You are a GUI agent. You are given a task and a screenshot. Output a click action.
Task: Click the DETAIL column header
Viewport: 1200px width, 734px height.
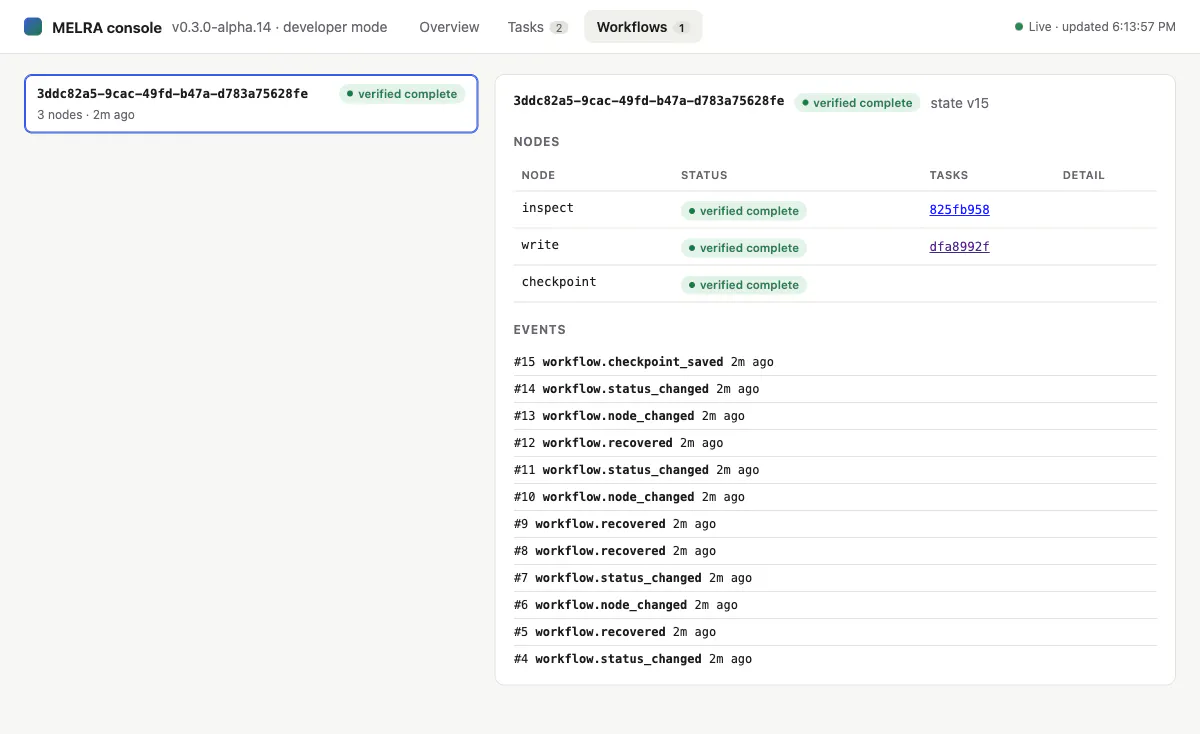(1084, 175)
